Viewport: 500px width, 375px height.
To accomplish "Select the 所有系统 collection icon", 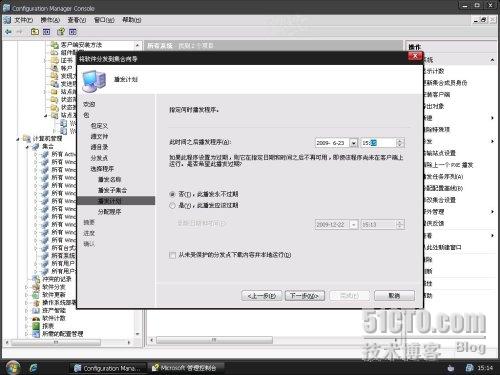I will [x=45, y=256].
